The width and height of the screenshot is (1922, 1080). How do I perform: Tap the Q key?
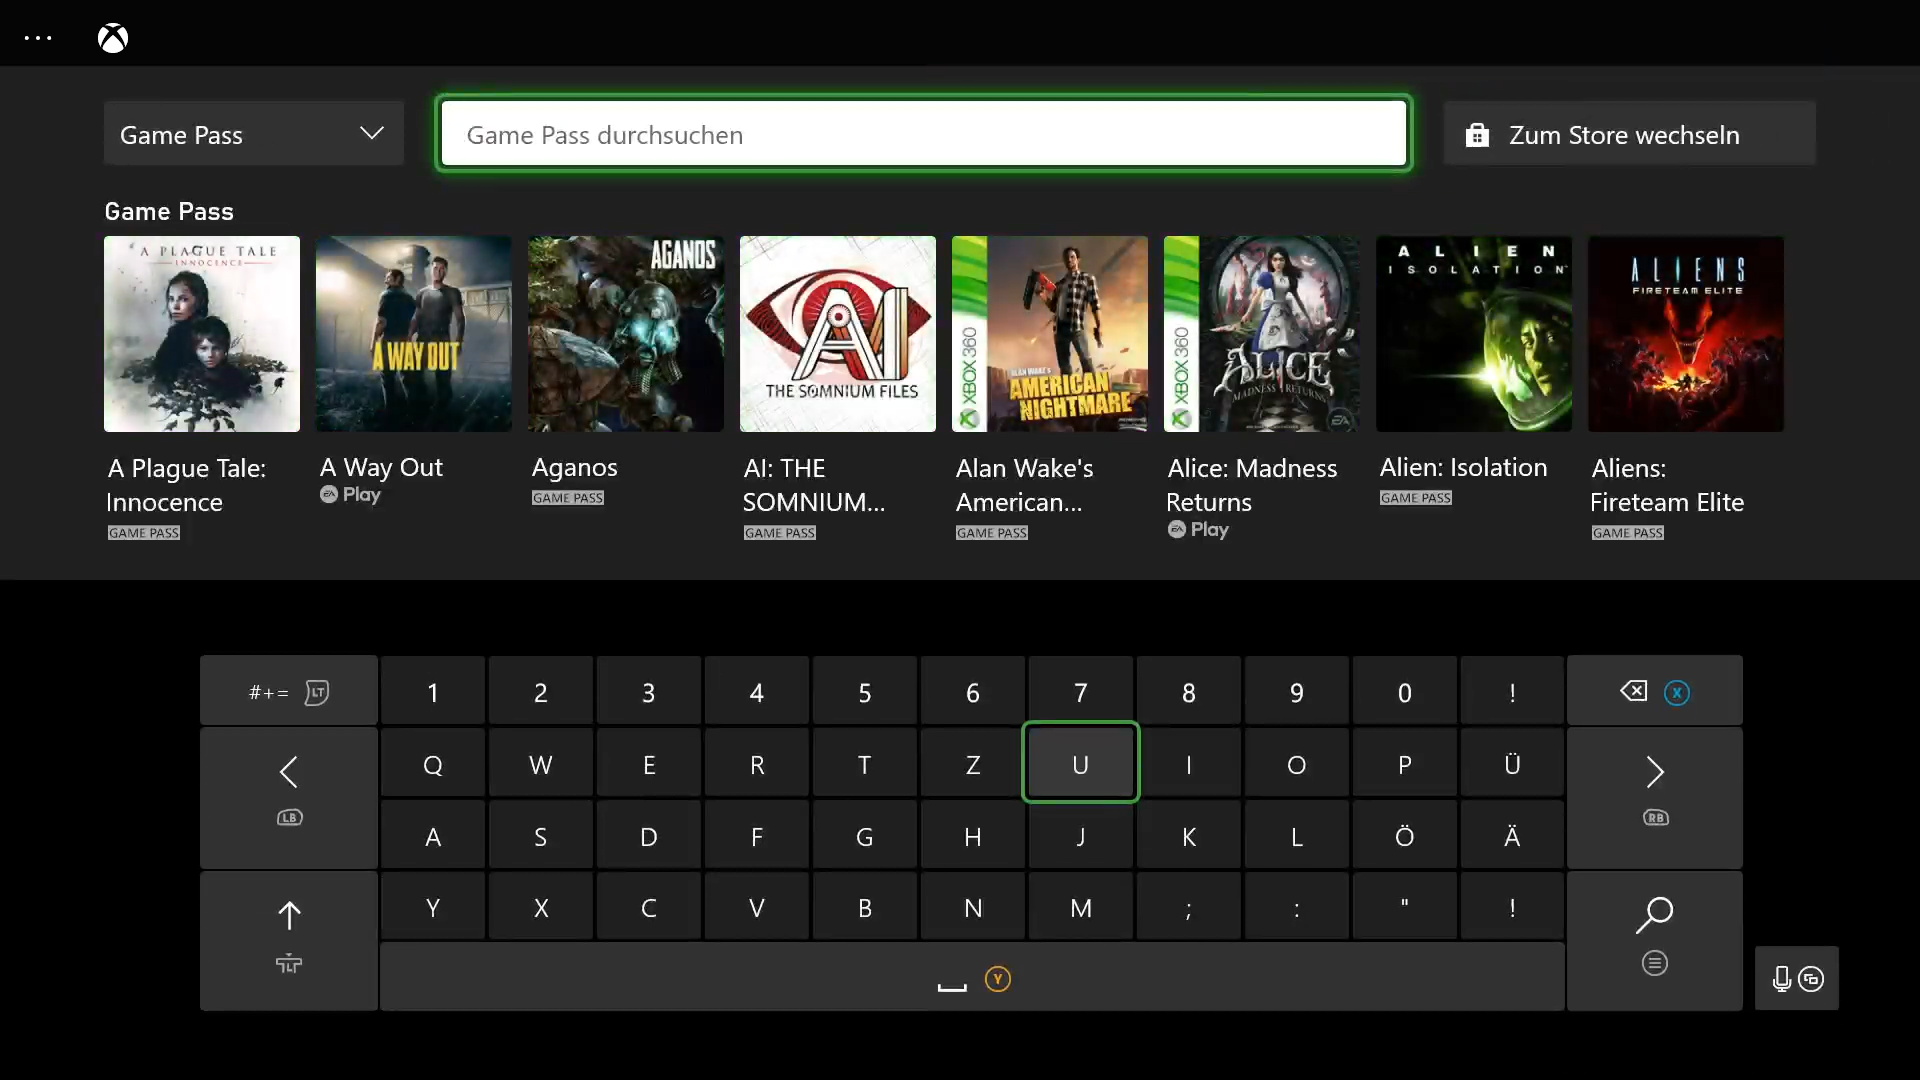click(x=433, y=764)
